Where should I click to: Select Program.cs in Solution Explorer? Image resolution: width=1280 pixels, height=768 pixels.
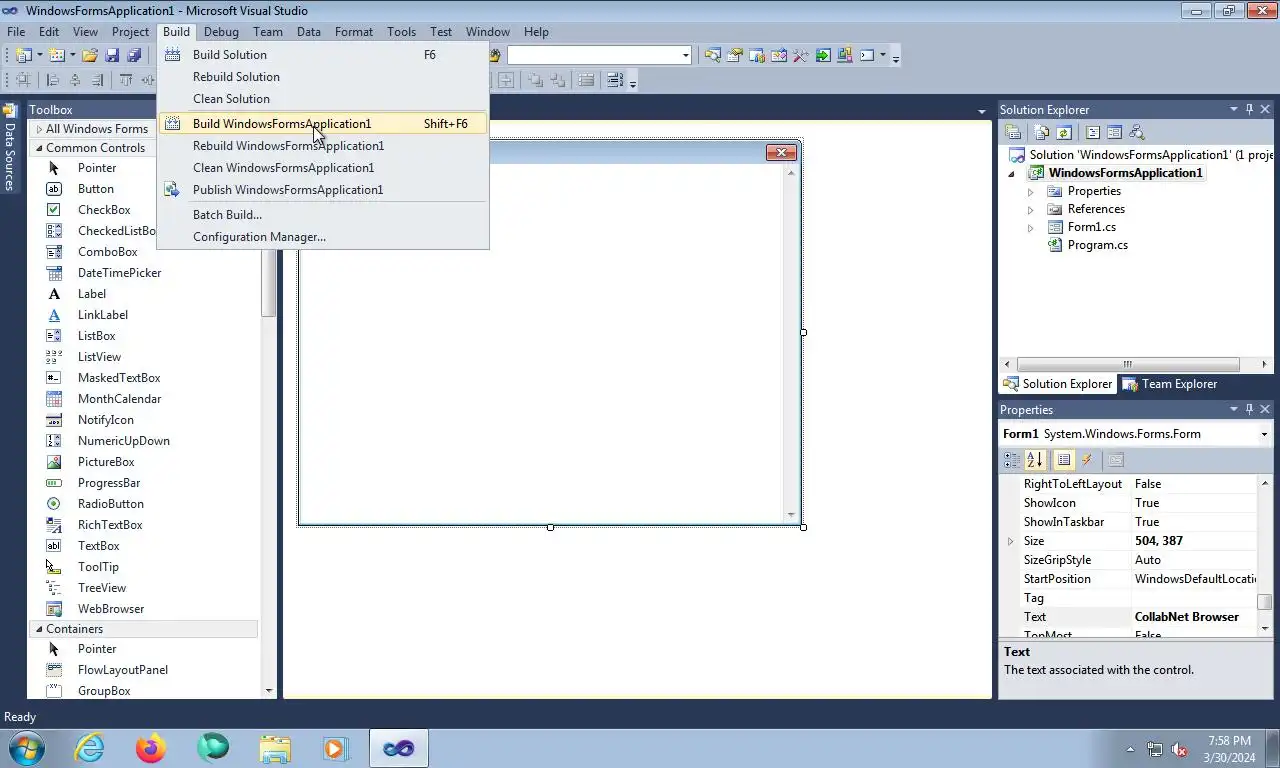click(x=1097, y=245)
